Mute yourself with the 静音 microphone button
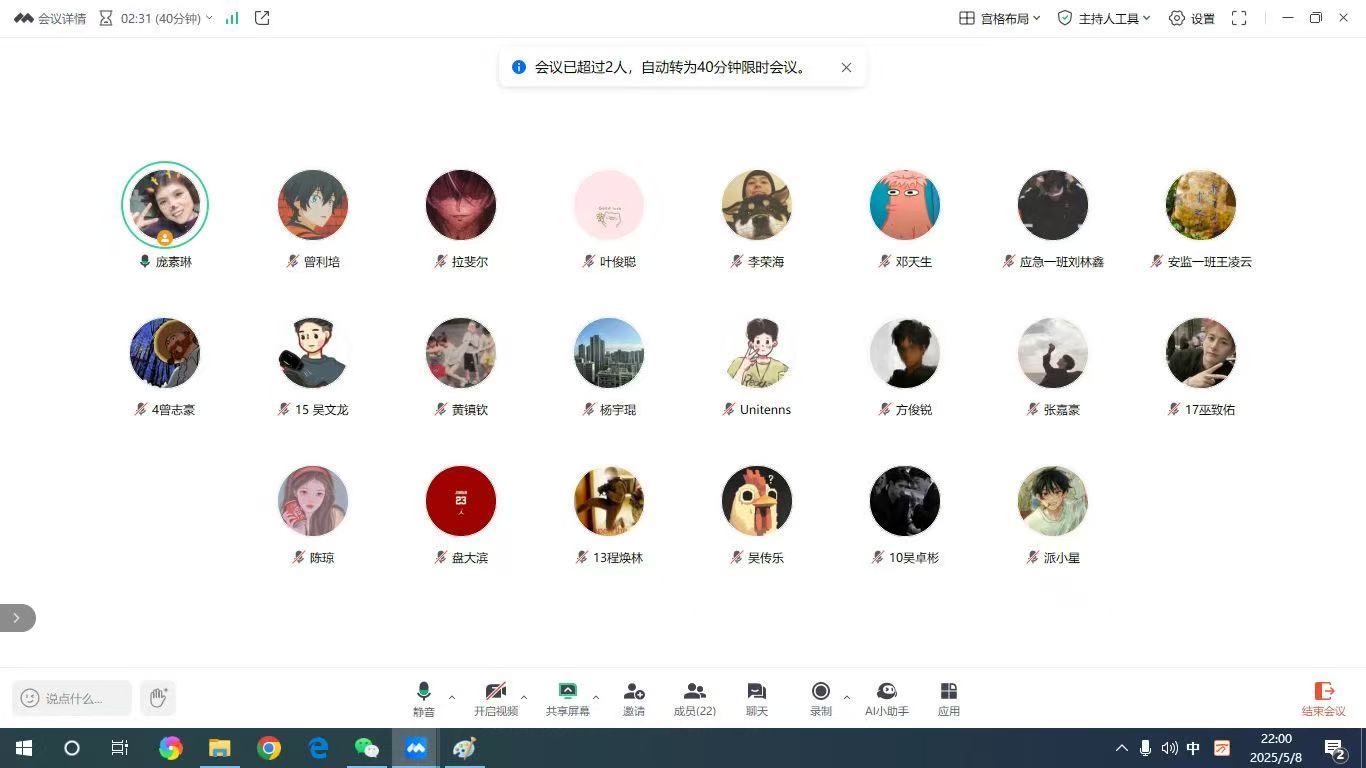 (424, 699)
